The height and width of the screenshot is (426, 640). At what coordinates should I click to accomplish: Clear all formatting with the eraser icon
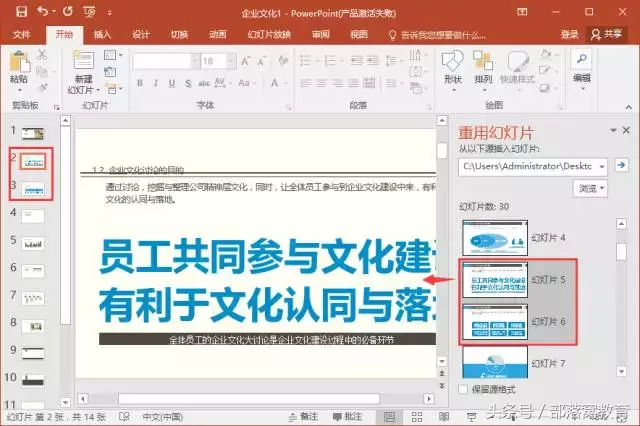[283, 61]
